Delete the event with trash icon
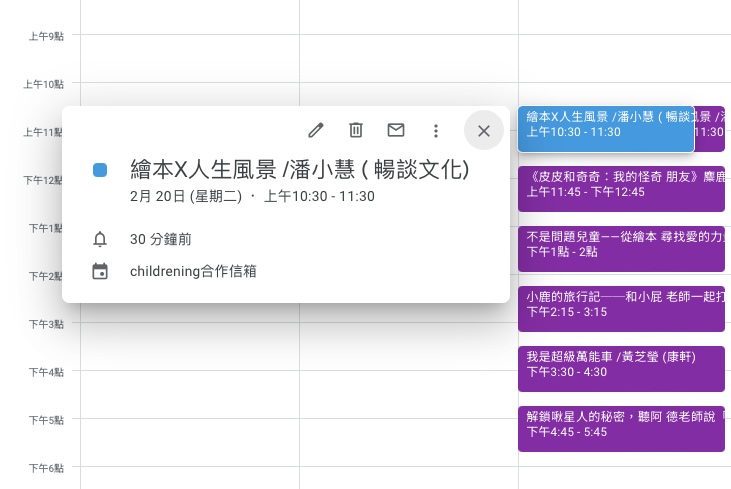The image size is (731, 489). coord(356,130)
